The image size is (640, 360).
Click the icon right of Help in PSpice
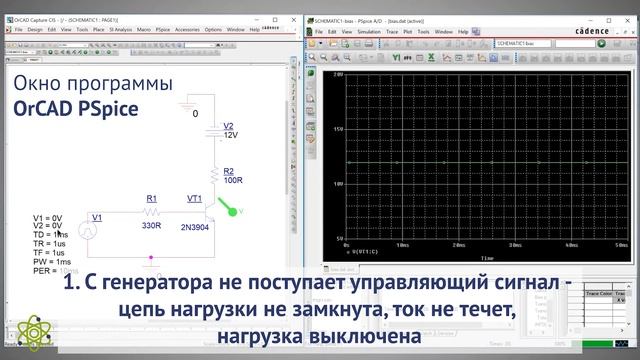coord(476,31)
